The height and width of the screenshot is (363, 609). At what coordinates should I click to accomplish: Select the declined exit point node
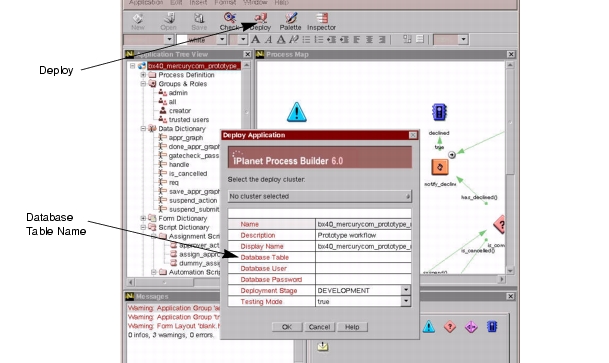[439, 112]
